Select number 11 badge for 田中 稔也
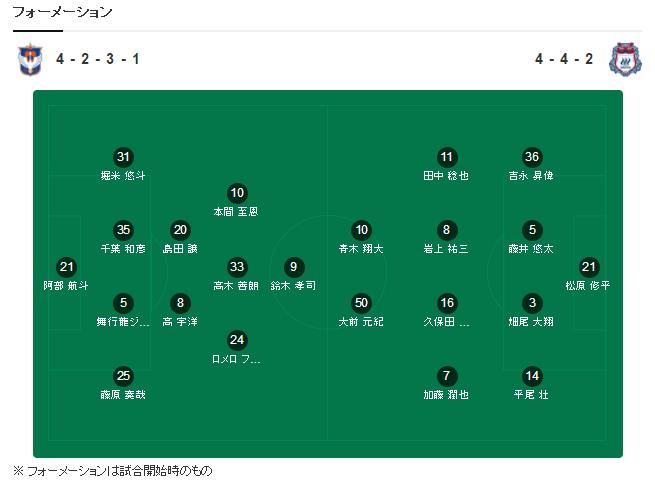This screenshot has width=655, height=486. click(x=447, y=157)
